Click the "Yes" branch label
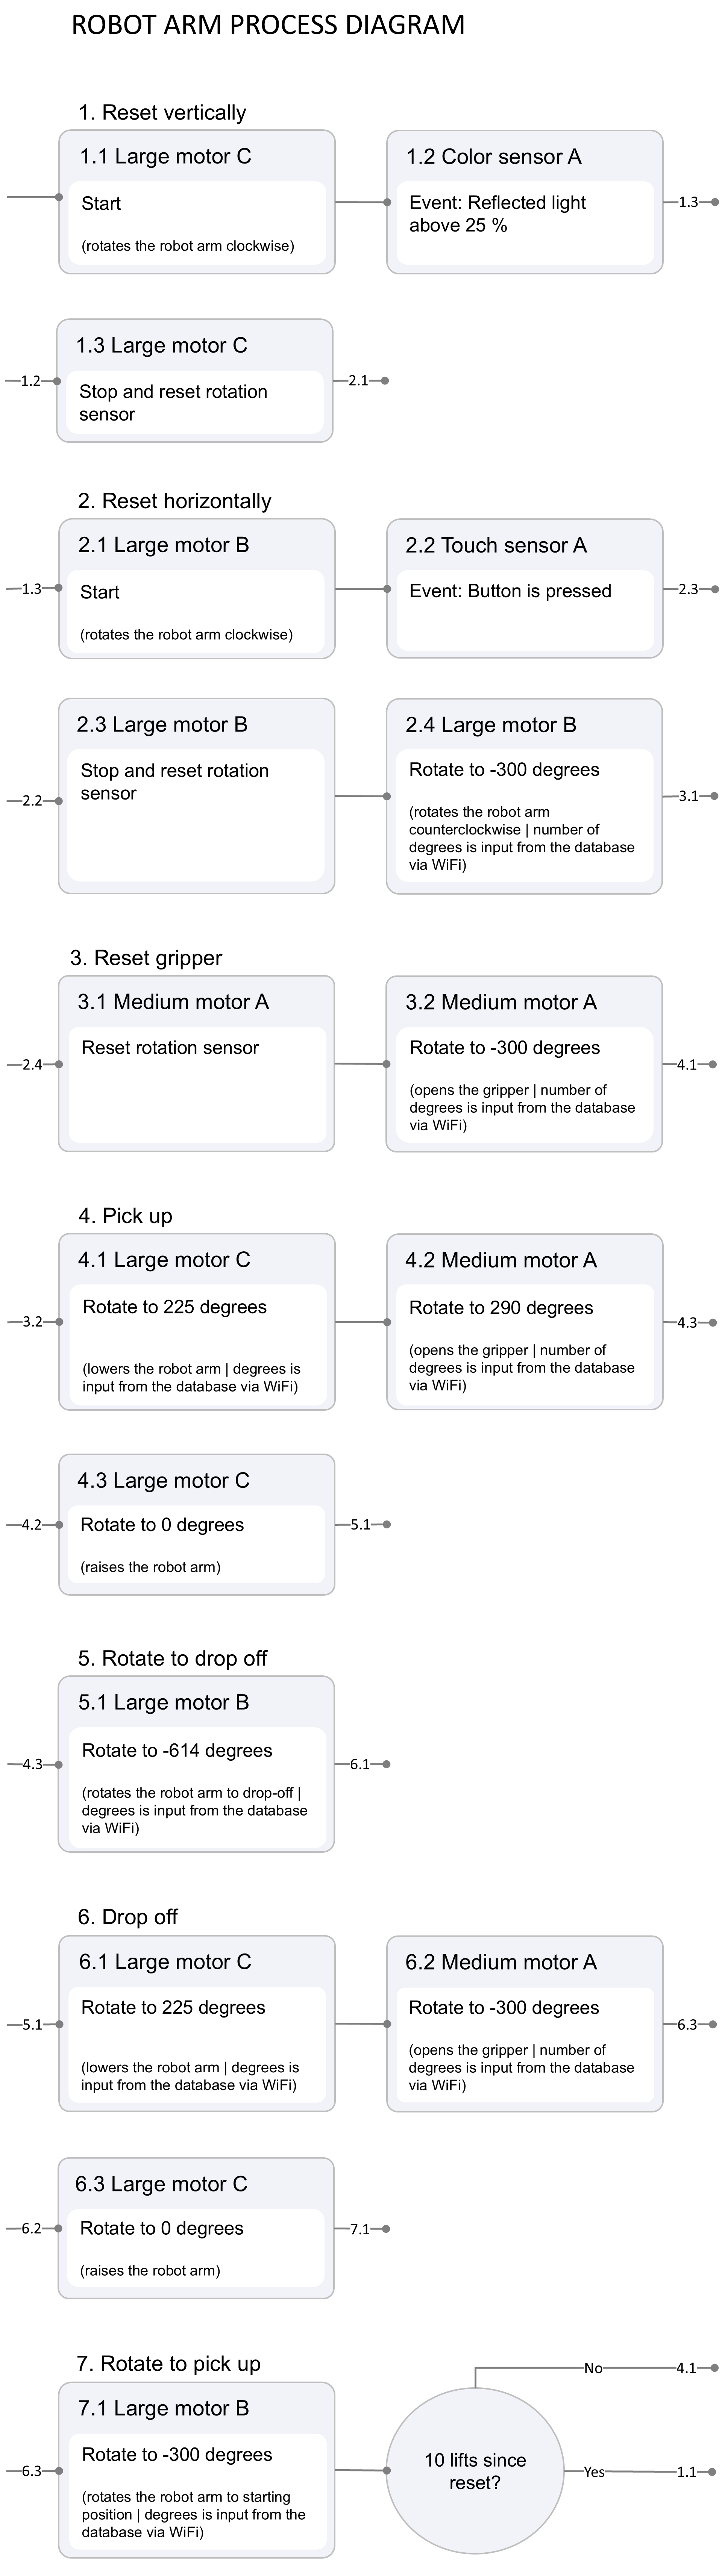 coord(594,2472)
